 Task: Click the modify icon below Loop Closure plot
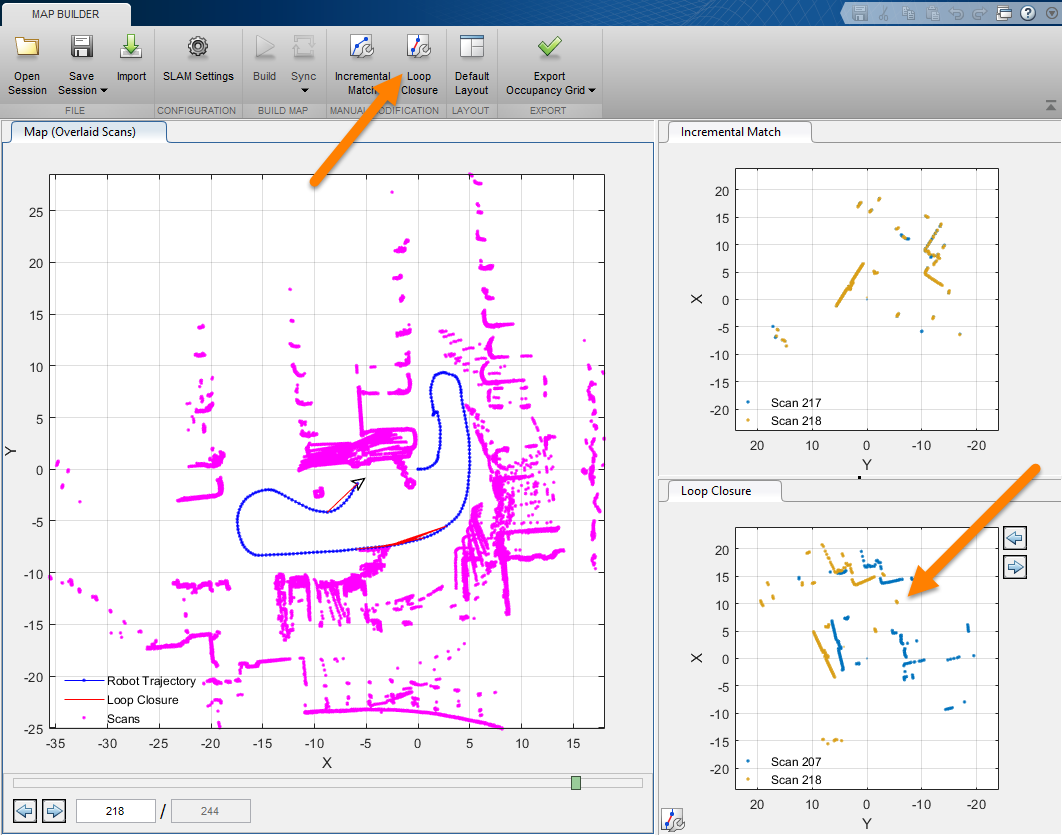(x=673, y=819)
